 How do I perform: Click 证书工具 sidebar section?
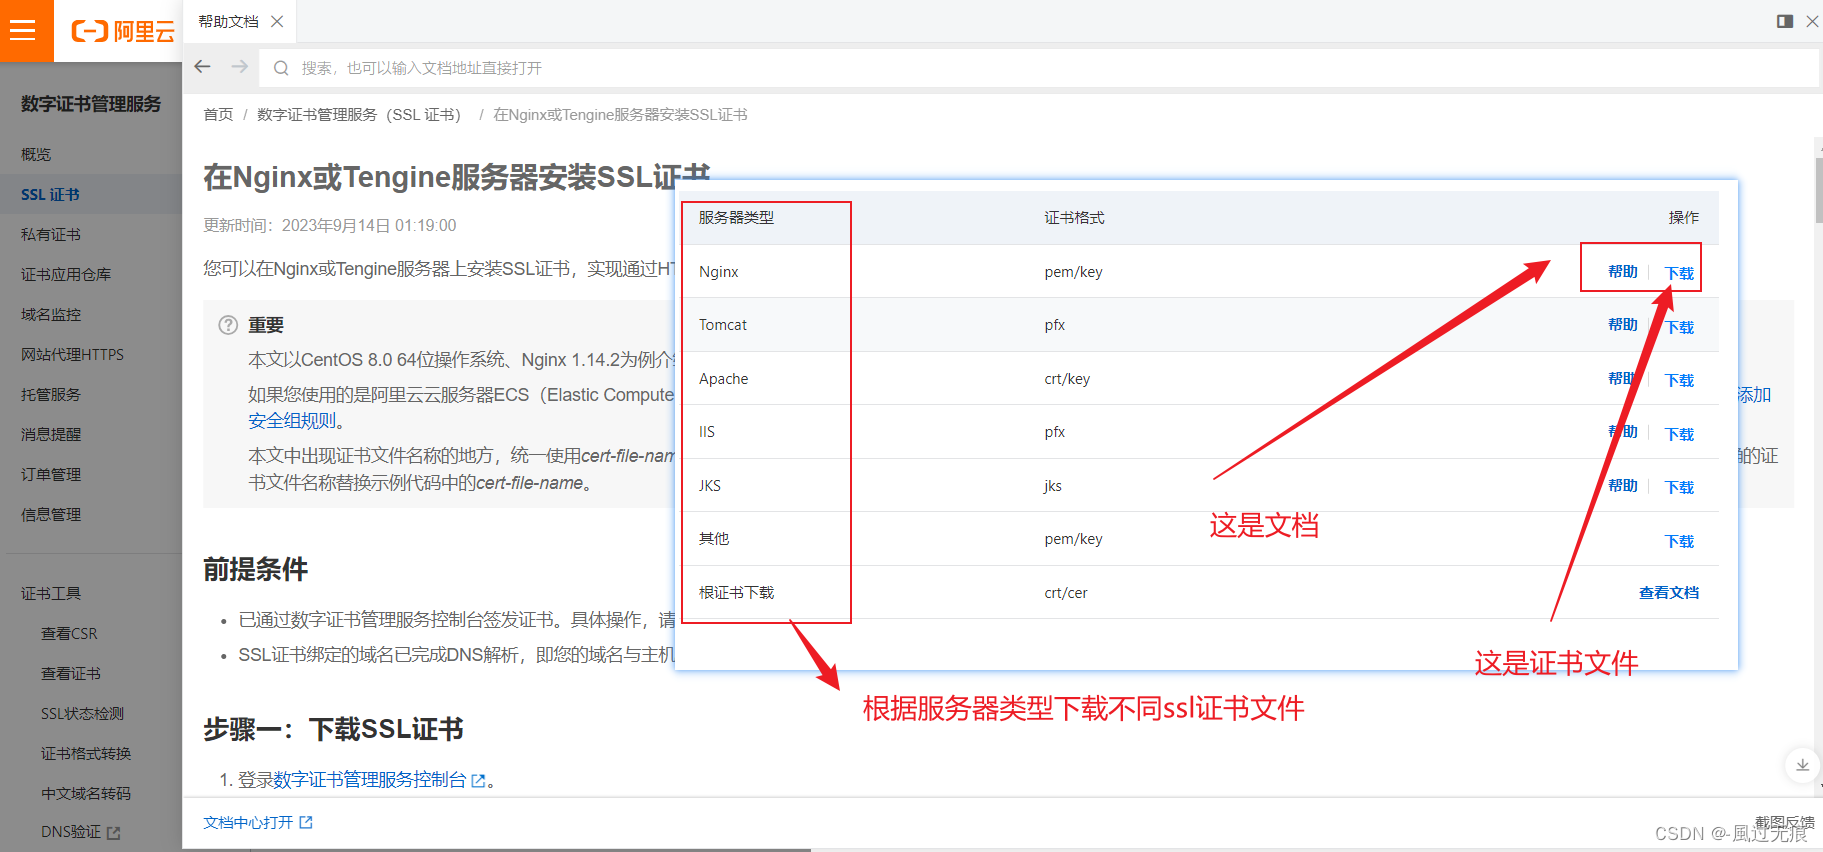pos(51,593)
